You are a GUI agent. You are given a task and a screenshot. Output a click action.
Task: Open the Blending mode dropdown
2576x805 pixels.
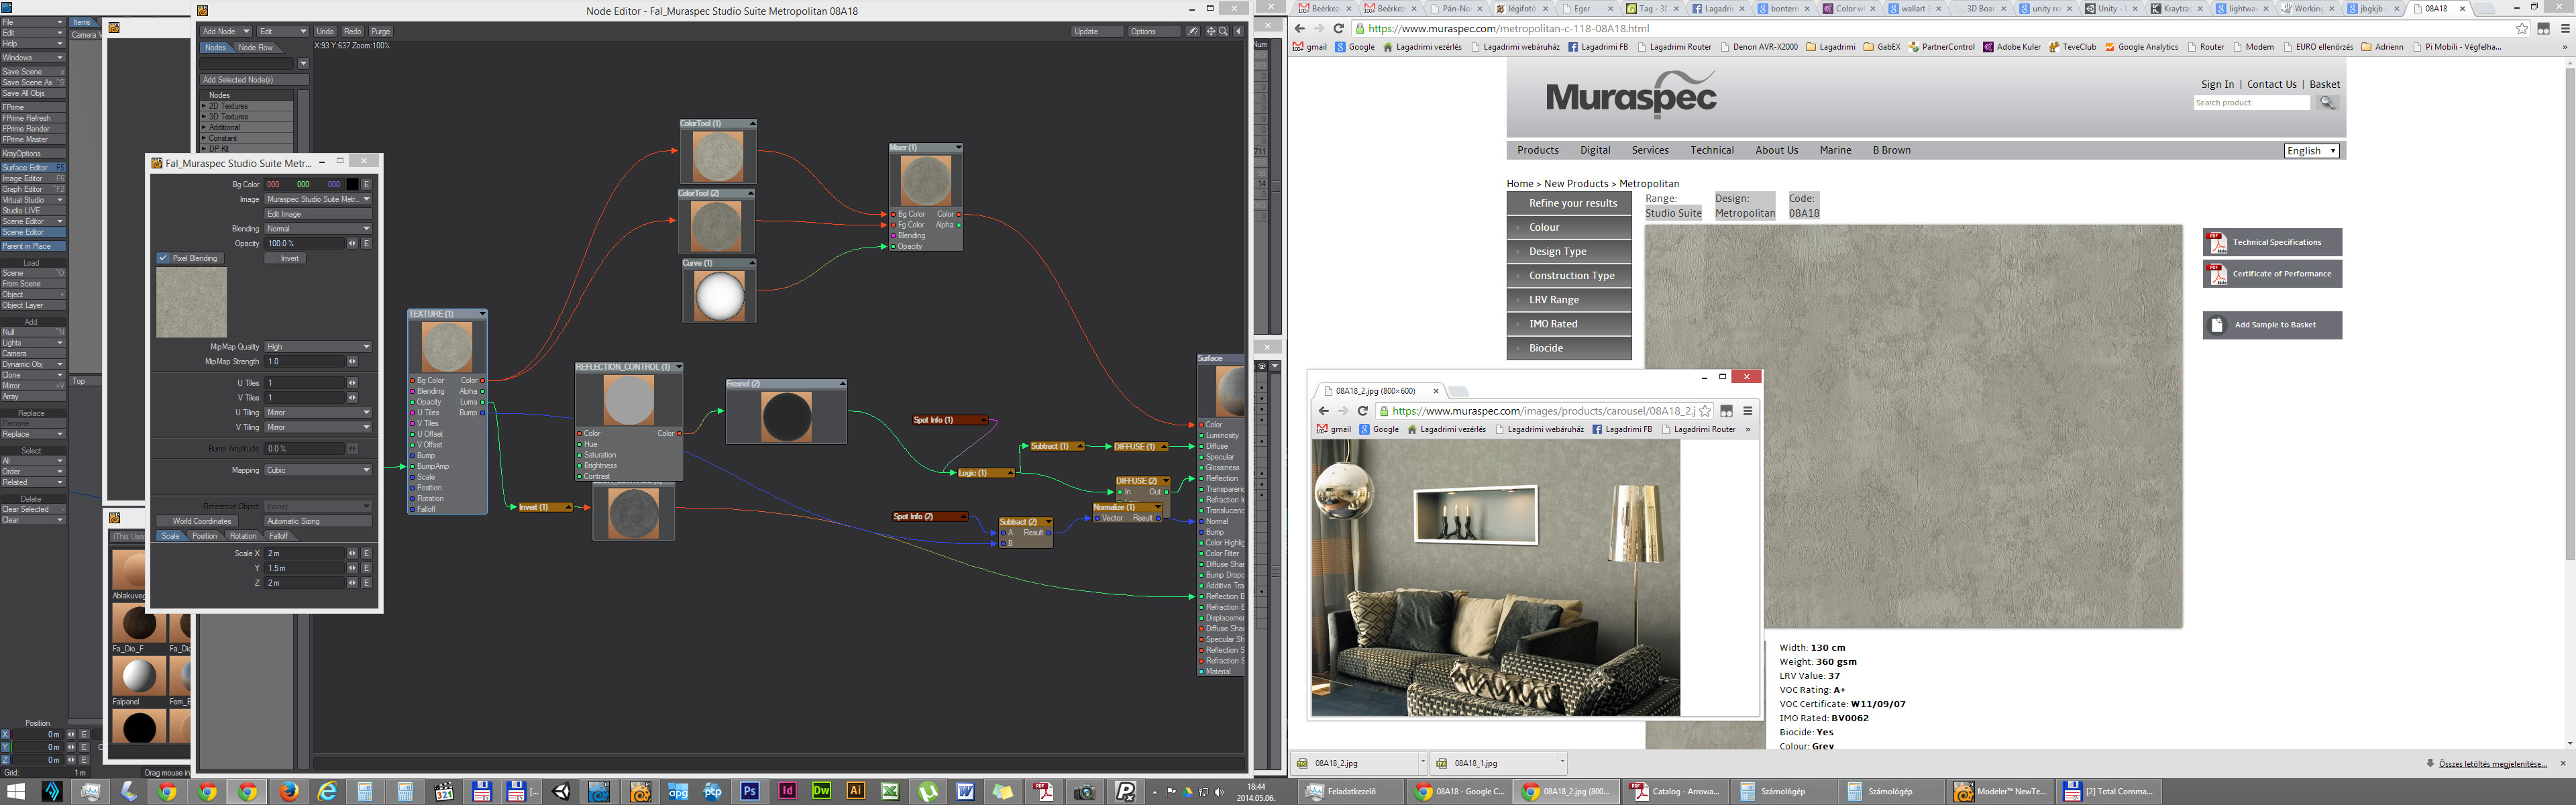click(318, 228)
